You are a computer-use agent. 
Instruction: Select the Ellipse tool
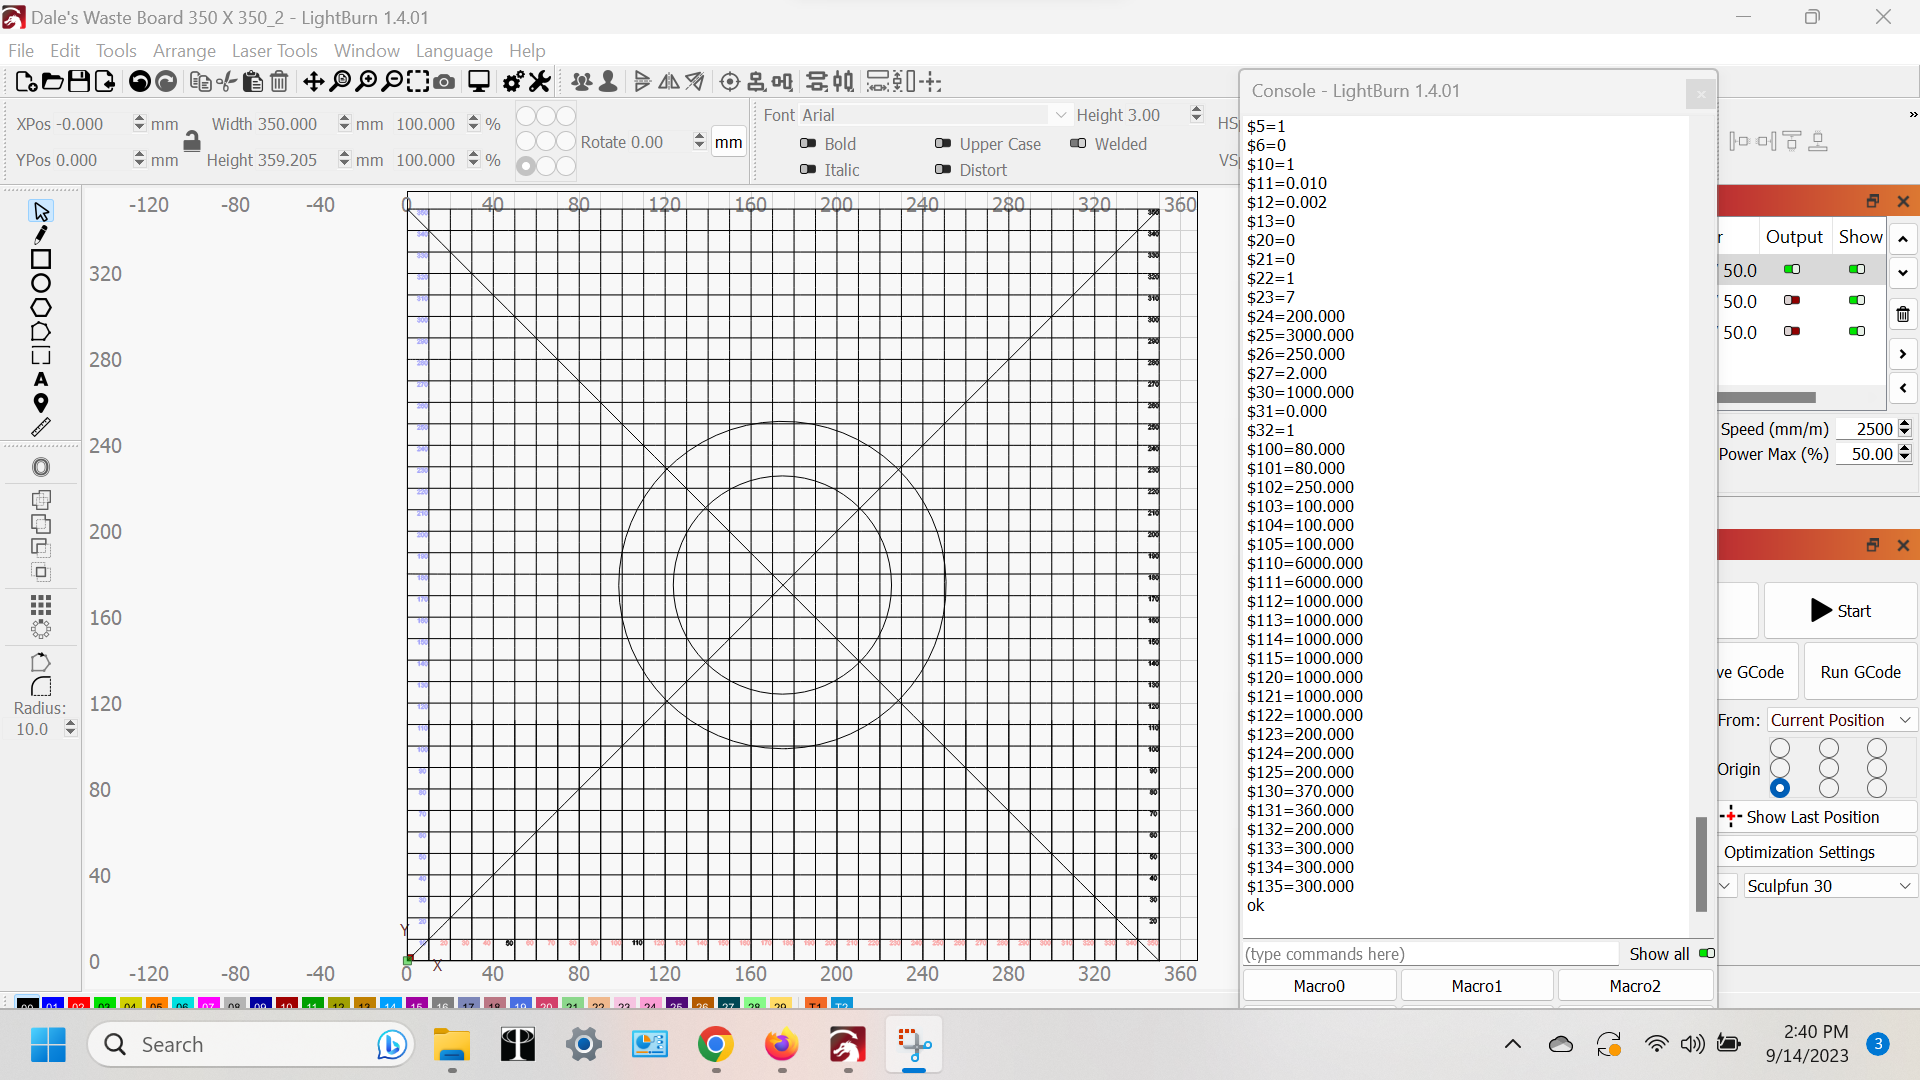pos(41,283)
